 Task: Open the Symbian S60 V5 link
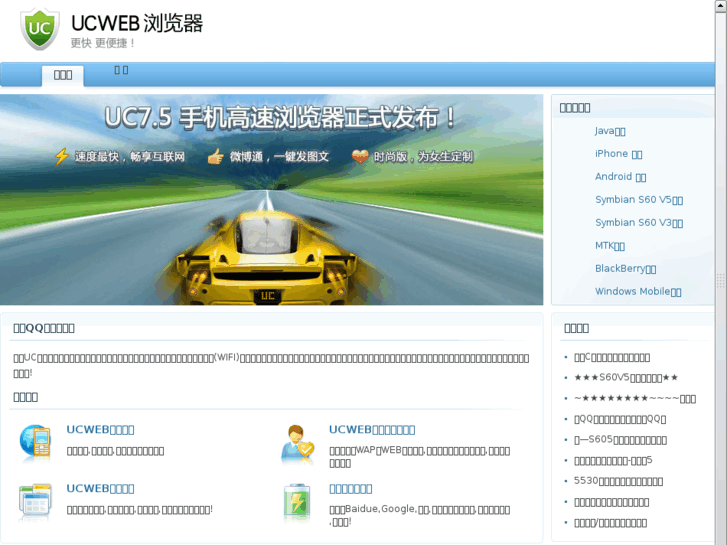click(639, 199)
